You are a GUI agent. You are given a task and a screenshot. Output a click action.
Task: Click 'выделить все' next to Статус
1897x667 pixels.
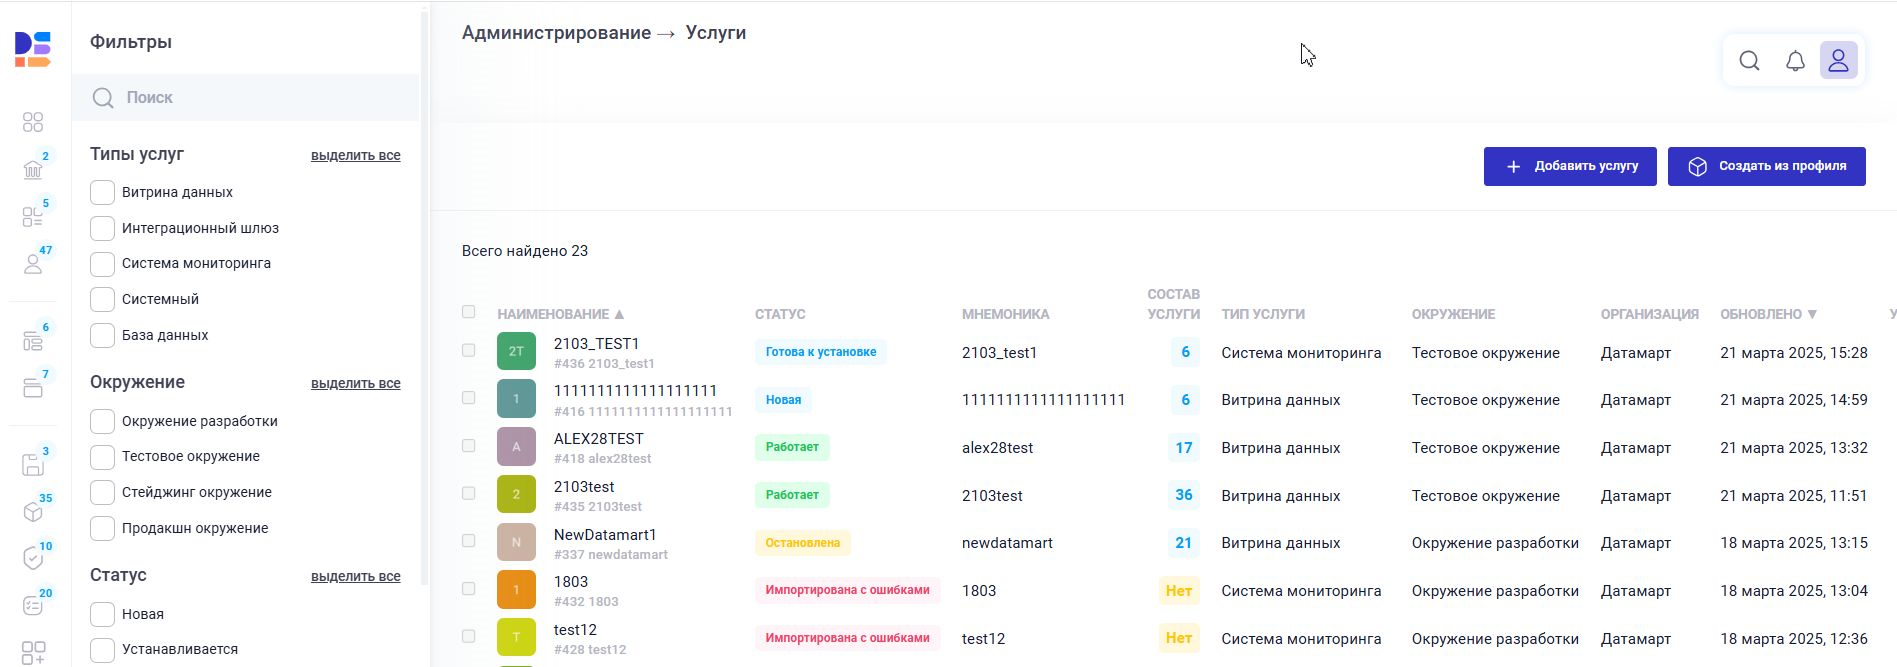click(355, 577)
